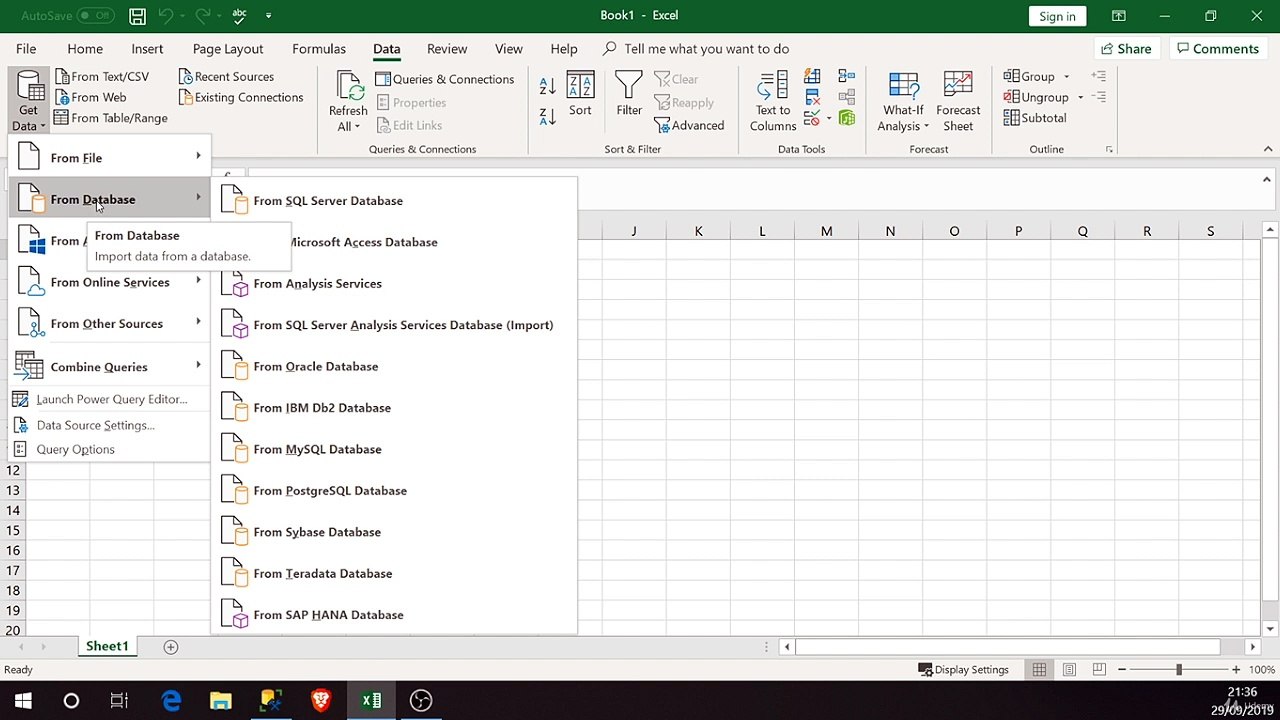Pick From Oracle Database
This screenshot has width=1280, height=720.
tap(394, 367)
